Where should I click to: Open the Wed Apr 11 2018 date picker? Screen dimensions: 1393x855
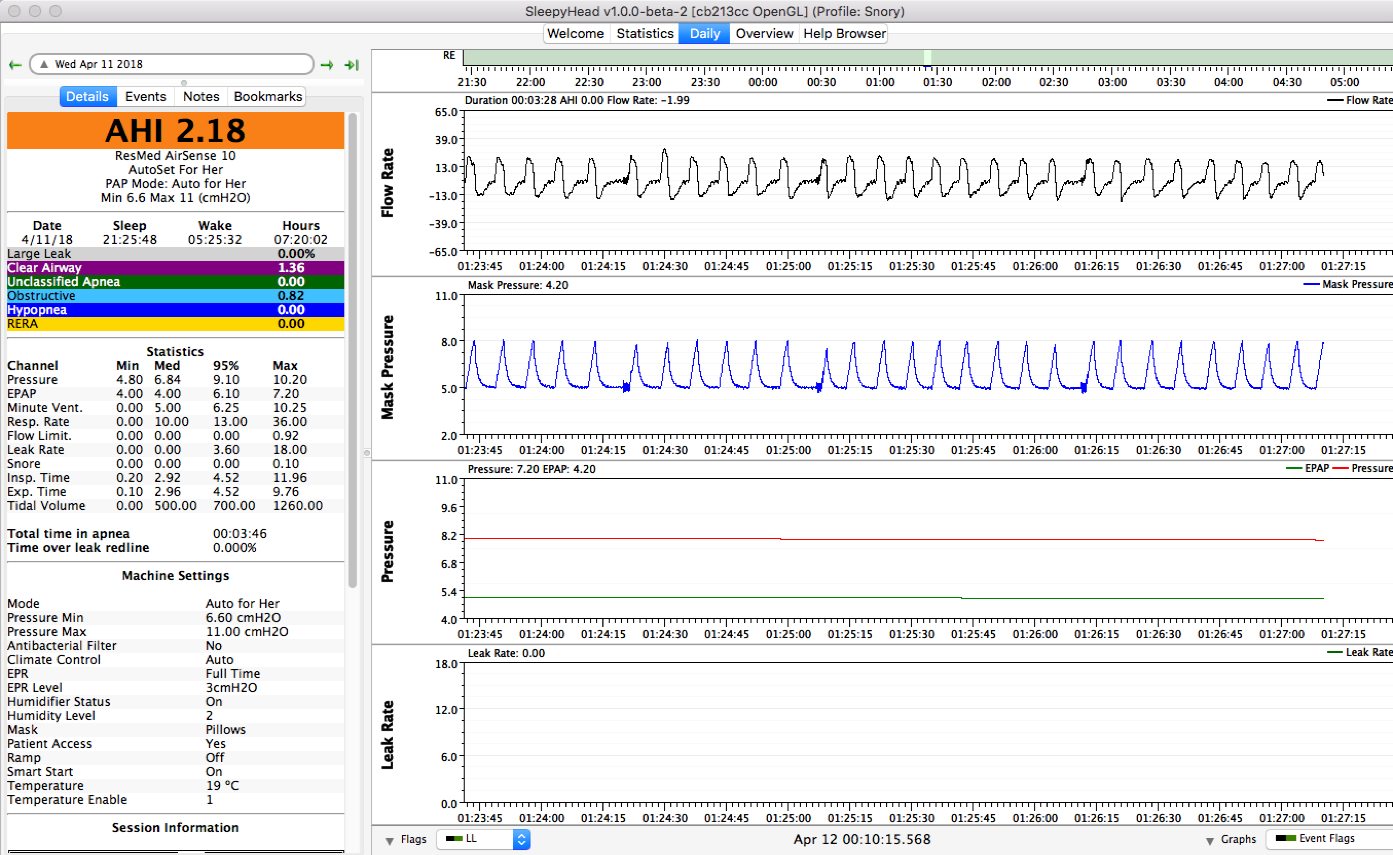coord(171,64)
